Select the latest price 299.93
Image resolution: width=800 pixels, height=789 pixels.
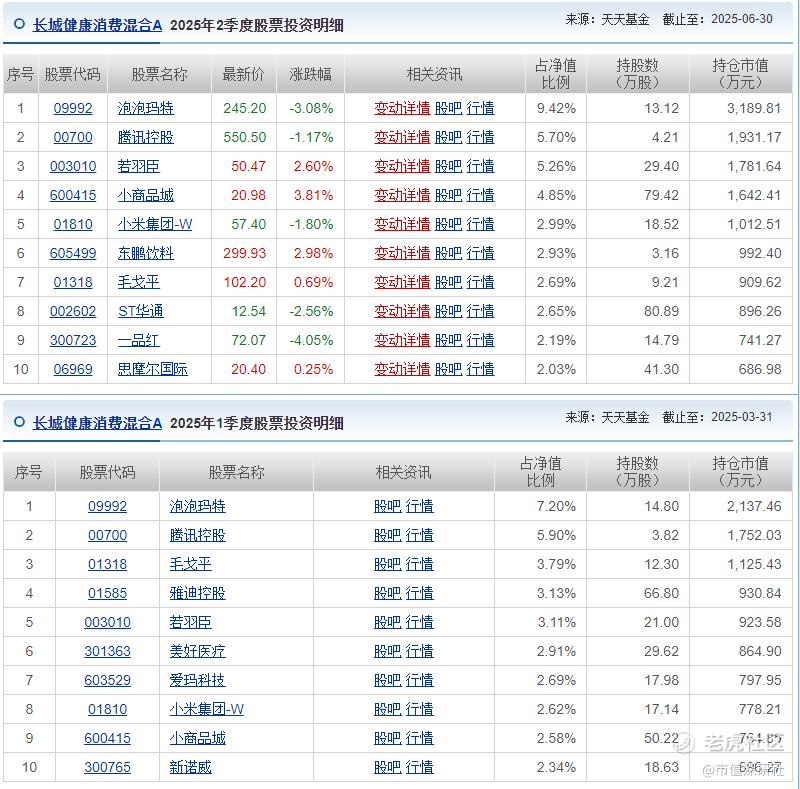coord(244,253)
